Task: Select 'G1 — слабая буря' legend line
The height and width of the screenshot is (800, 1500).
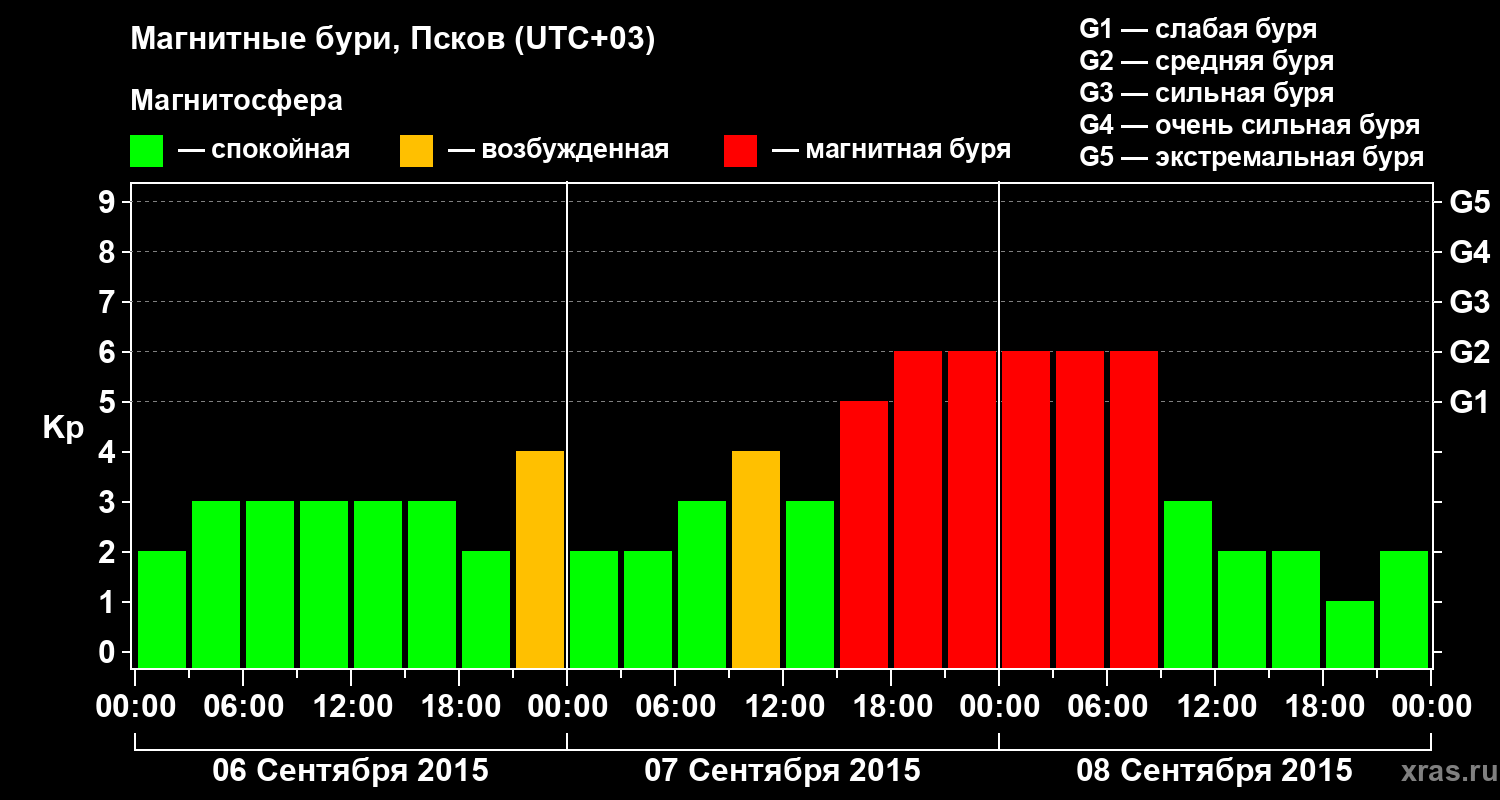Action: coord(1198,29)
